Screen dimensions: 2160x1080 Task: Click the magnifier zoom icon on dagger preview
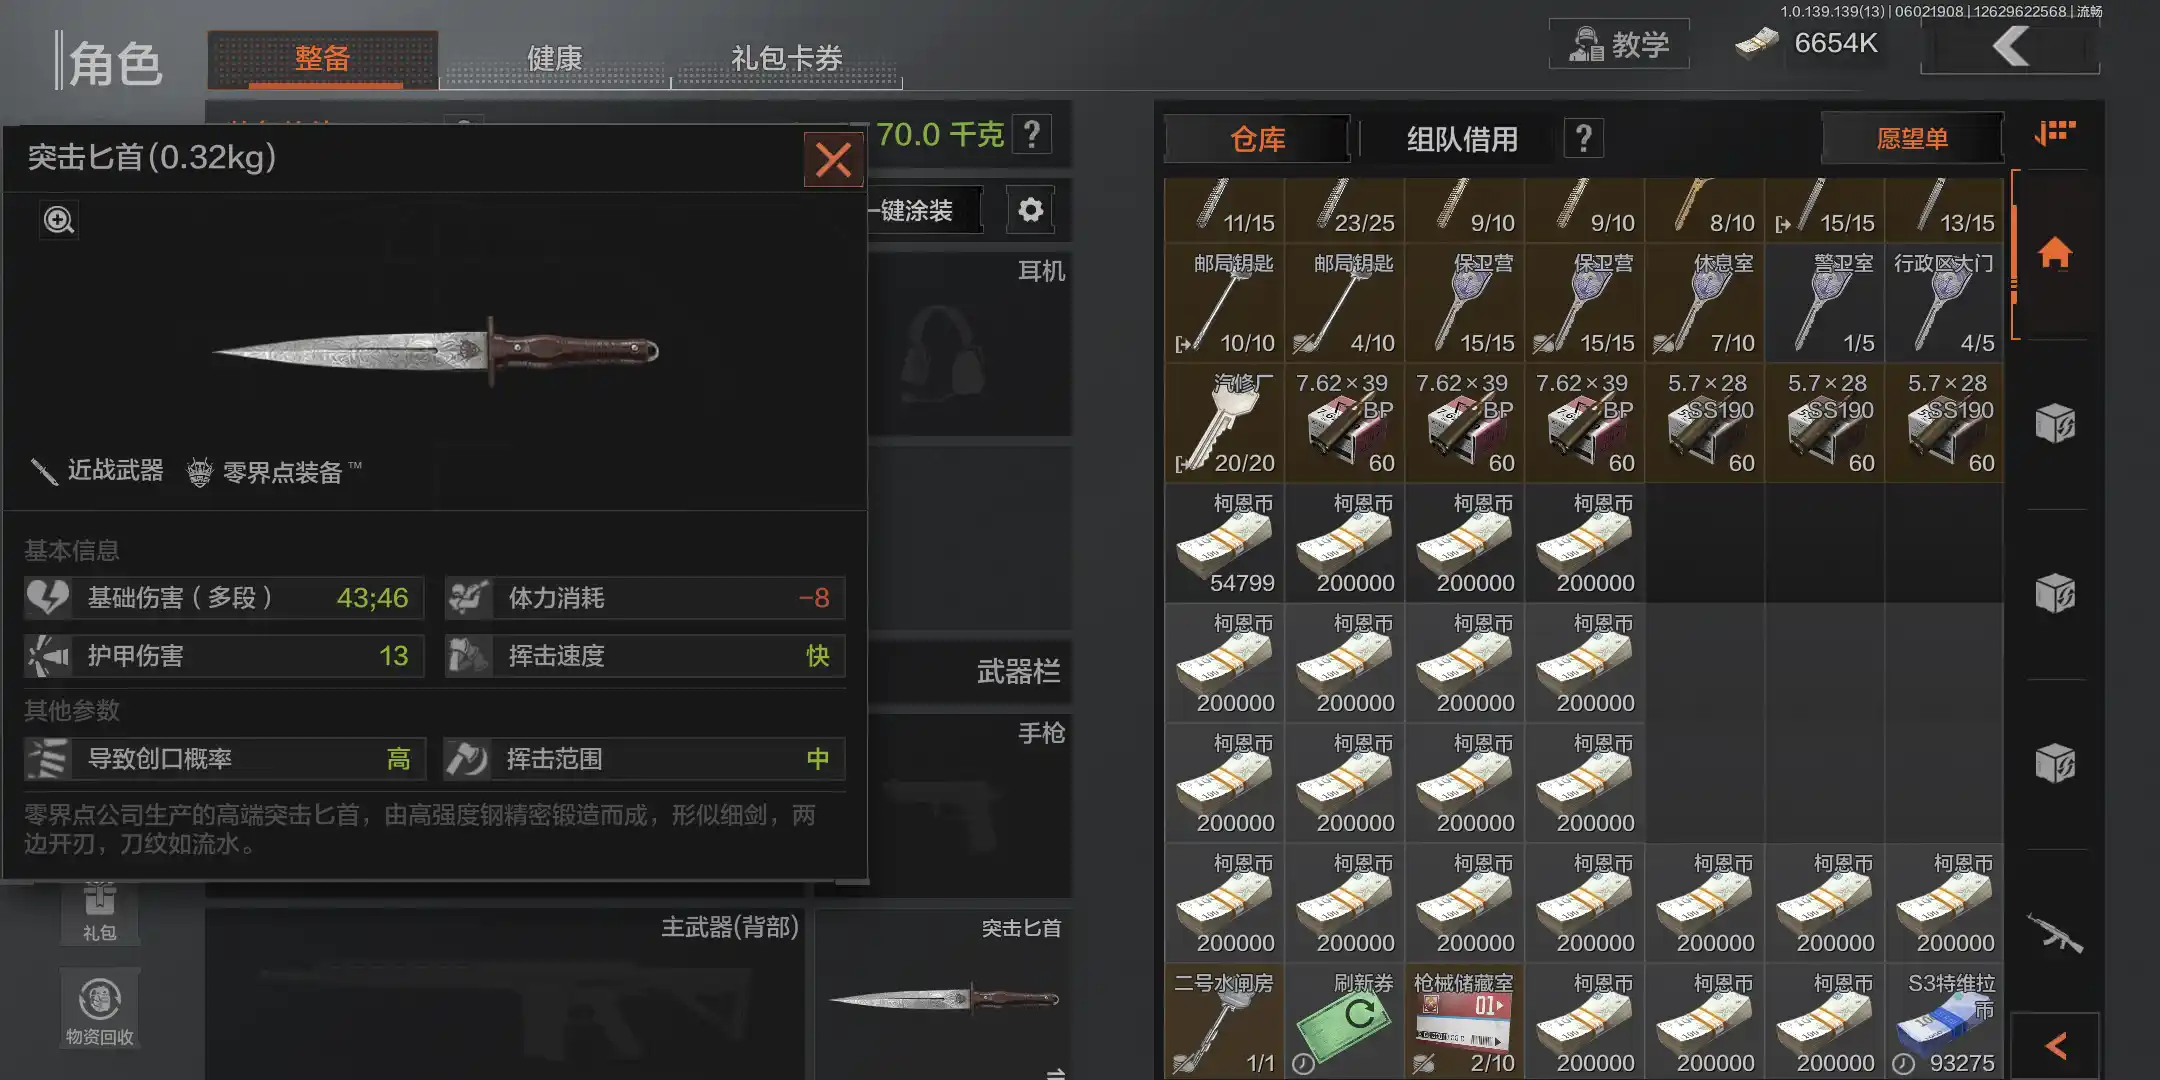click(x=59, y=220)
